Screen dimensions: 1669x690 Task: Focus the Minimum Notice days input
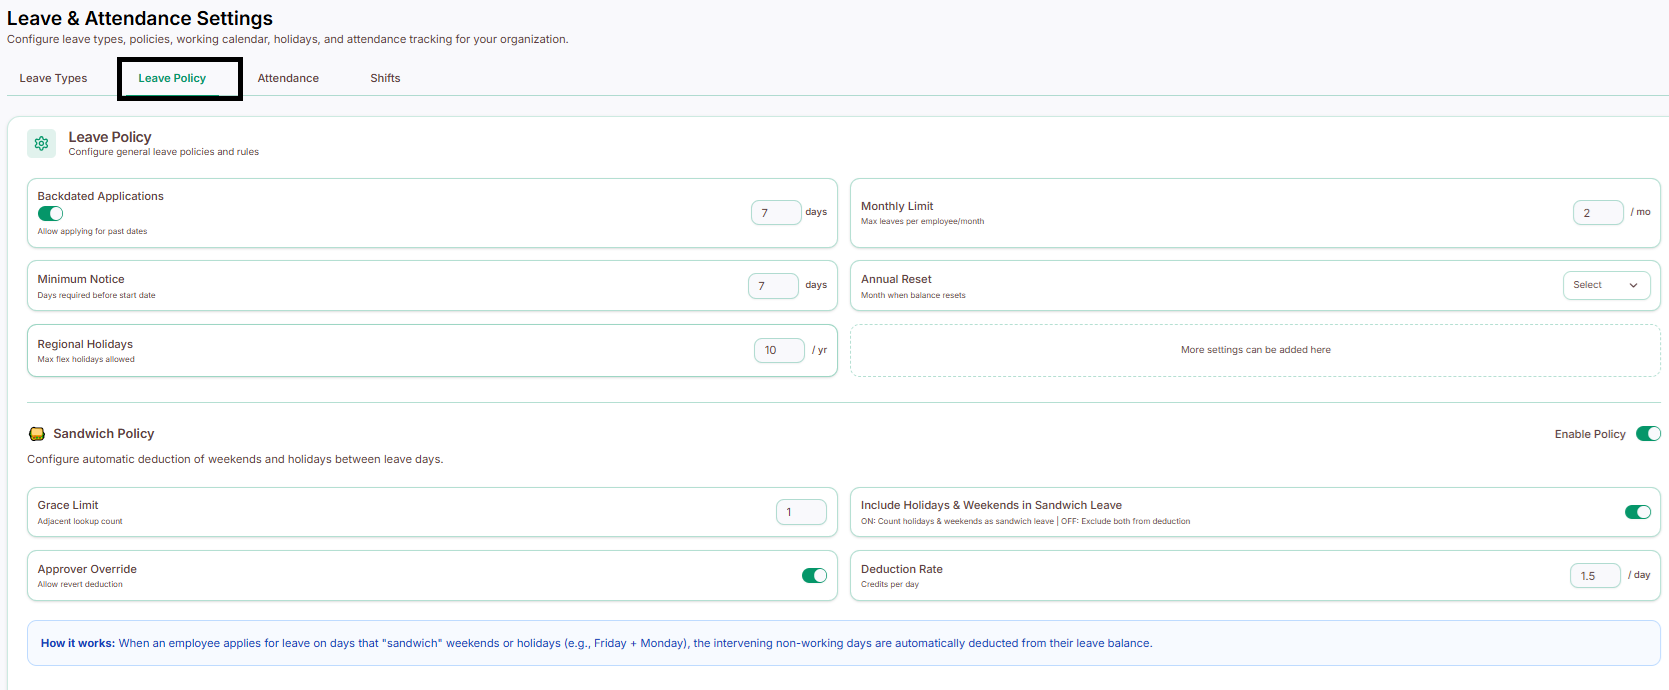773,286
